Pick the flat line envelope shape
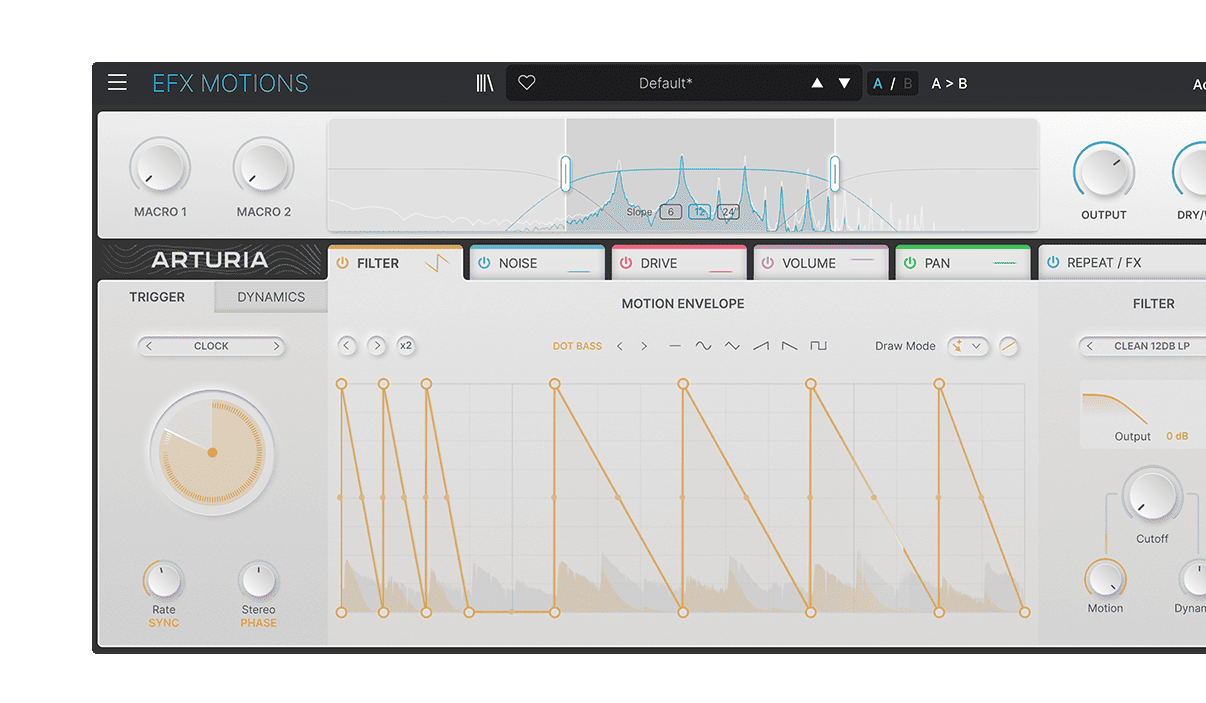Screen dimensions: 1206x703 (675, 346)
